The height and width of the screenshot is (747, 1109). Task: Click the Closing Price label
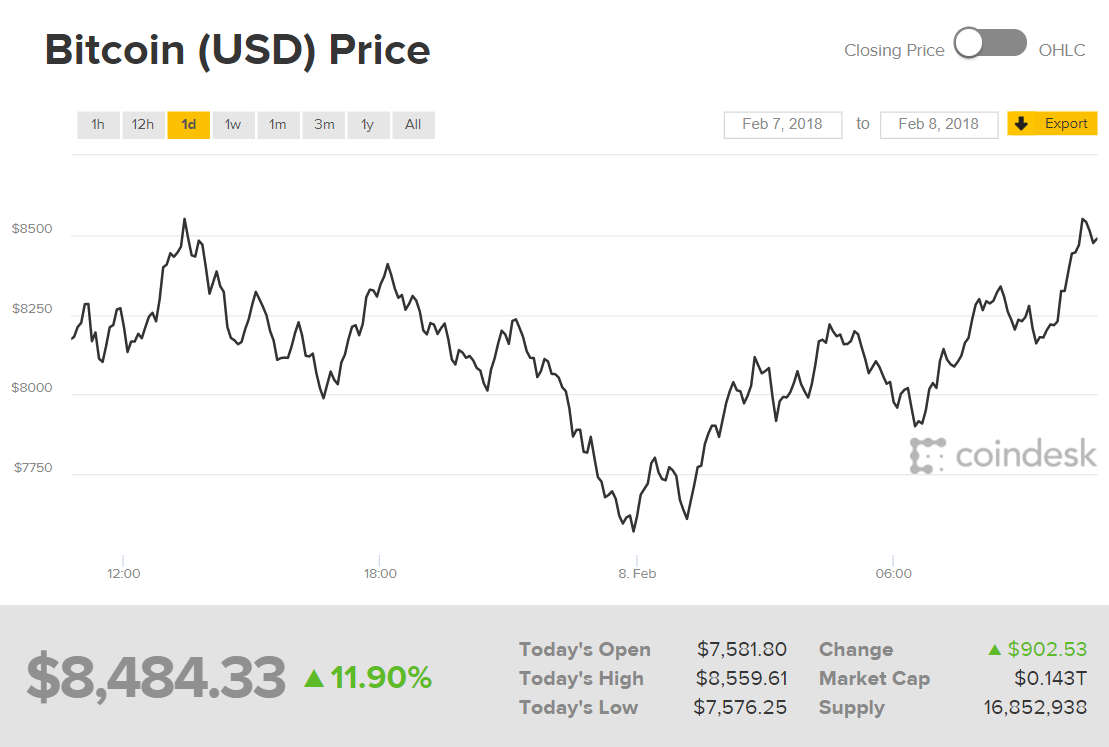pyautogui.click(x=894, y=50)
